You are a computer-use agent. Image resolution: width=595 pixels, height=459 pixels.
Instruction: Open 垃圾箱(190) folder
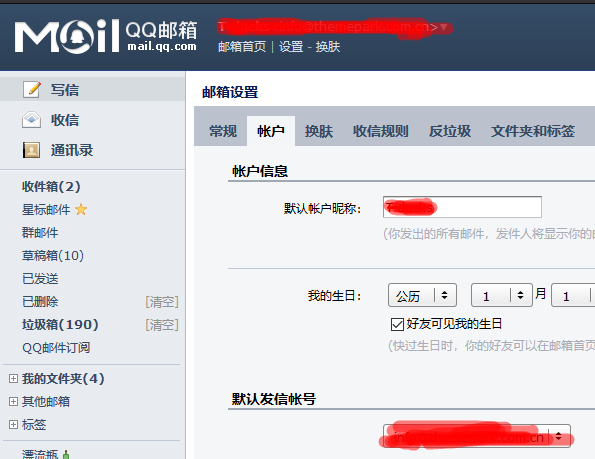click(60, 325)
